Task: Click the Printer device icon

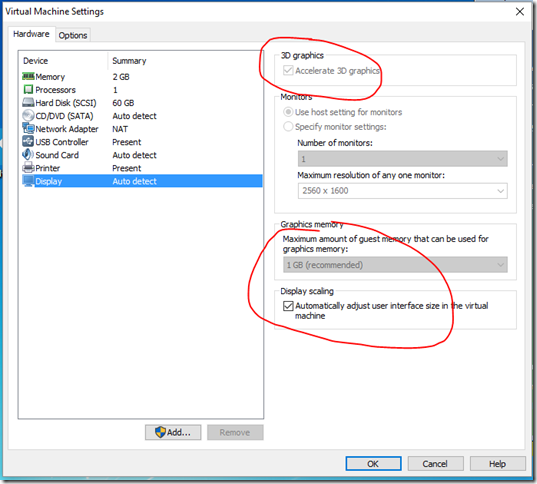Action: [x=28, y=168]
